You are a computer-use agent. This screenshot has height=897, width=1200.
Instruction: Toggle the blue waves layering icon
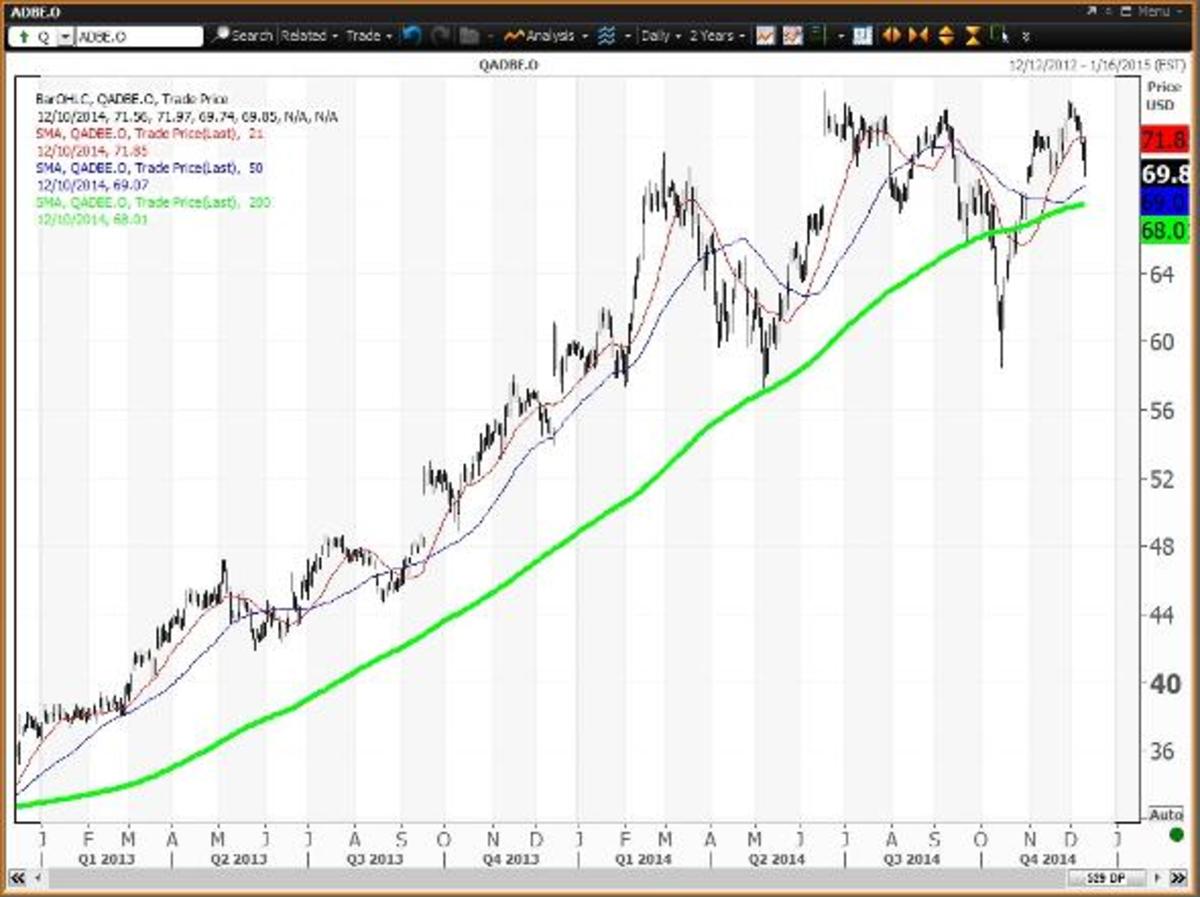606,36
